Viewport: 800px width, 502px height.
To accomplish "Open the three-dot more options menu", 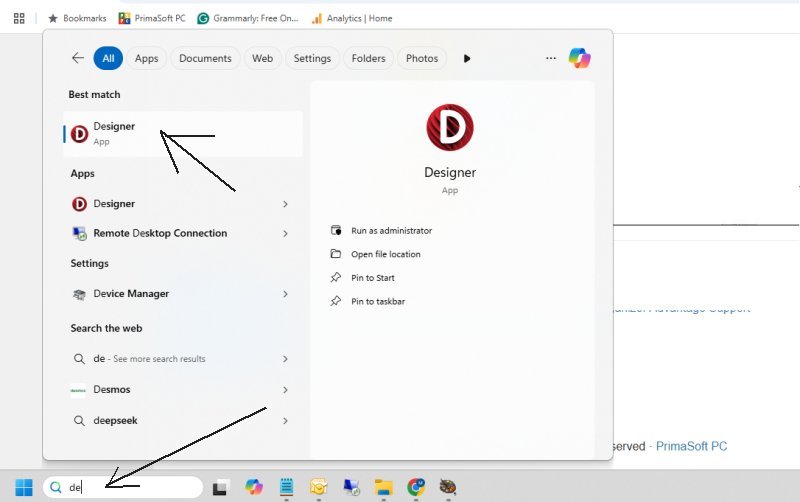I will click(x=551, y=58).
